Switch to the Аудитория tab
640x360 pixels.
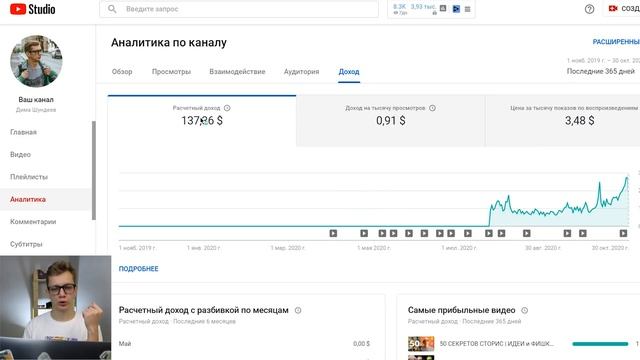[x=302, y=71]
